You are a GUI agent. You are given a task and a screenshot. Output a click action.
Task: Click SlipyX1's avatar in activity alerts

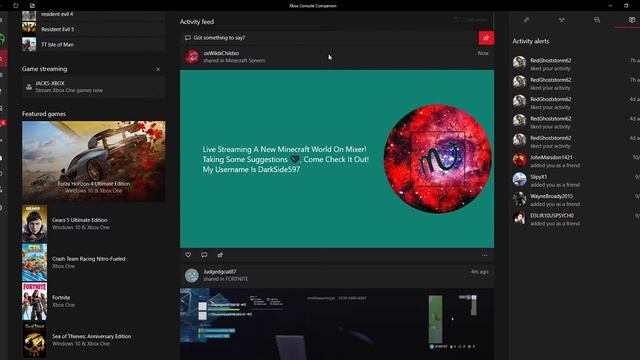(520, 180)
